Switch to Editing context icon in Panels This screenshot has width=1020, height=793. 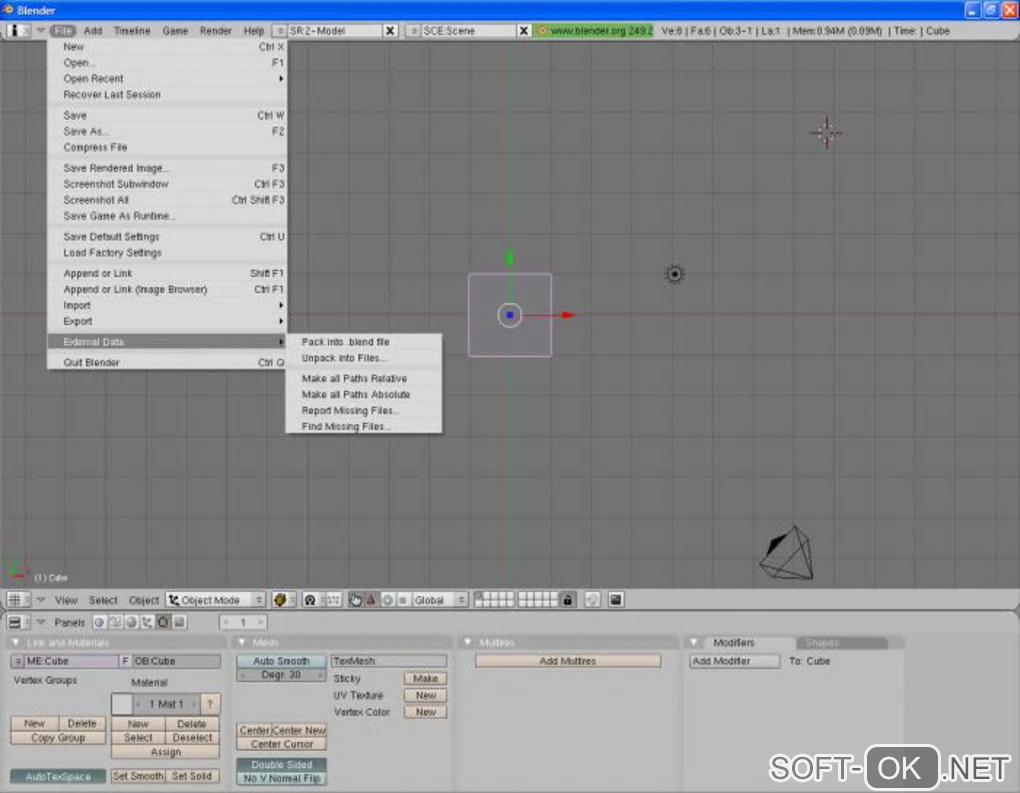point(163,623)
